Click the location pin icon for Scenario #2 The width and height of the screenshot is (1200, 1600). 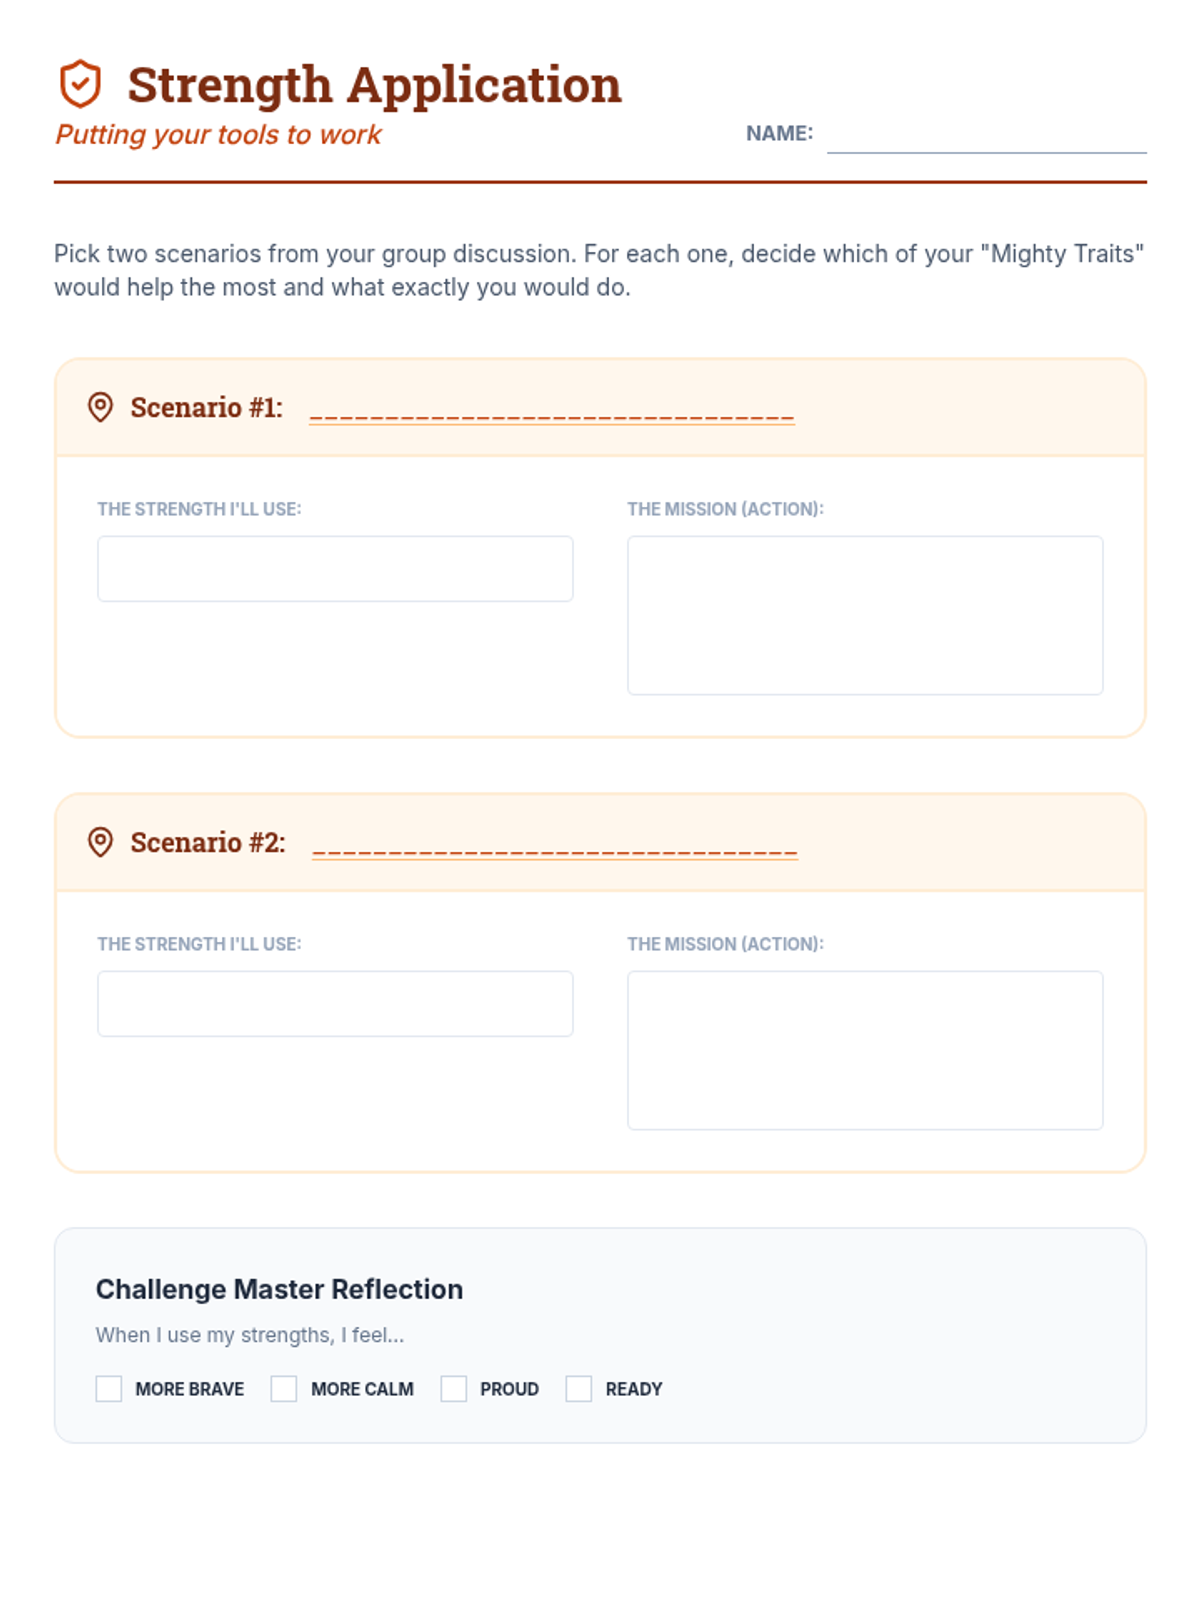[100, 842]
